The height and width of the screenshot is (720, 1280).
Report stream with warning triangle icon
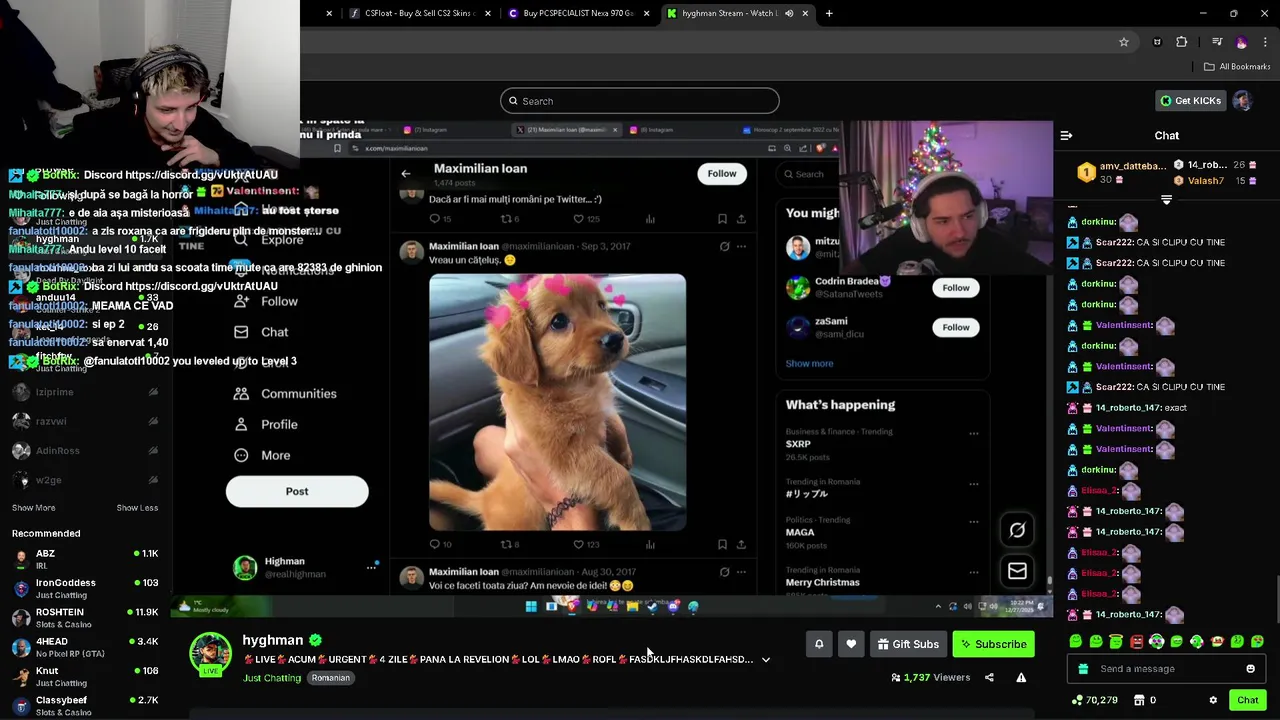[x=1021, y=677]
